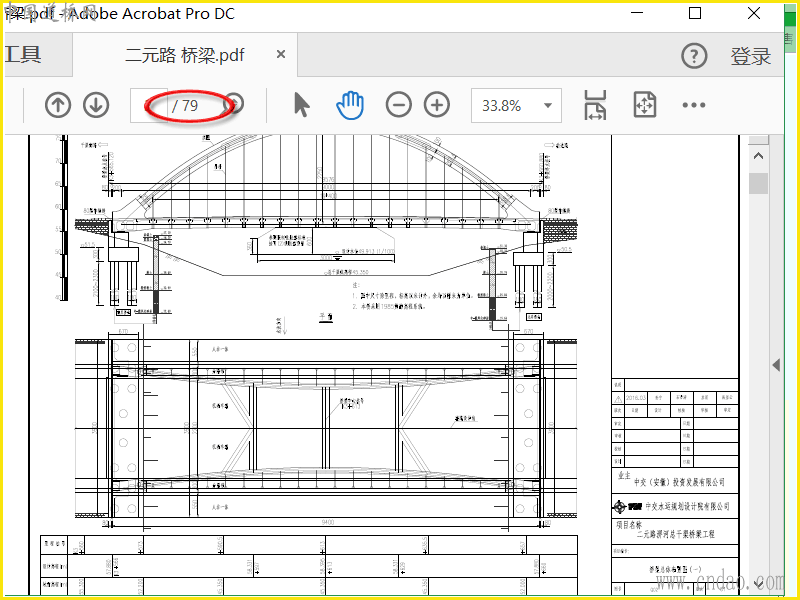Expand the right side panel arrow
Screen dimensions: 800x600
pos(776,365)
